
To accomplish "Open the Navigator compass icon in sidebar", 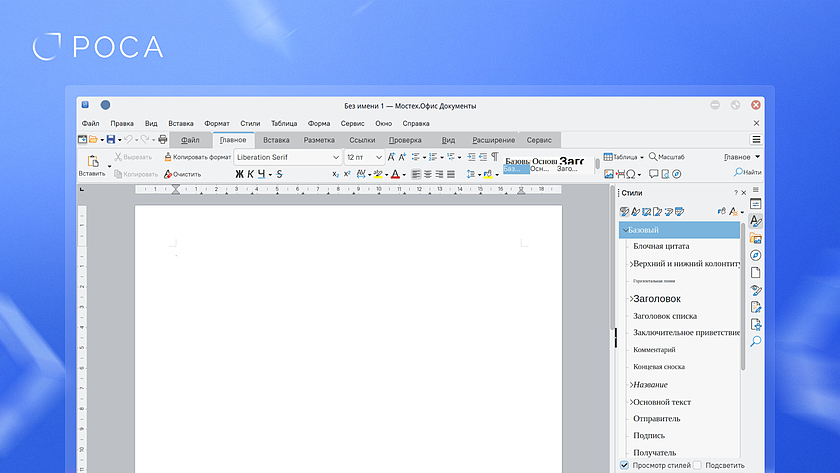I will [756, 255].
